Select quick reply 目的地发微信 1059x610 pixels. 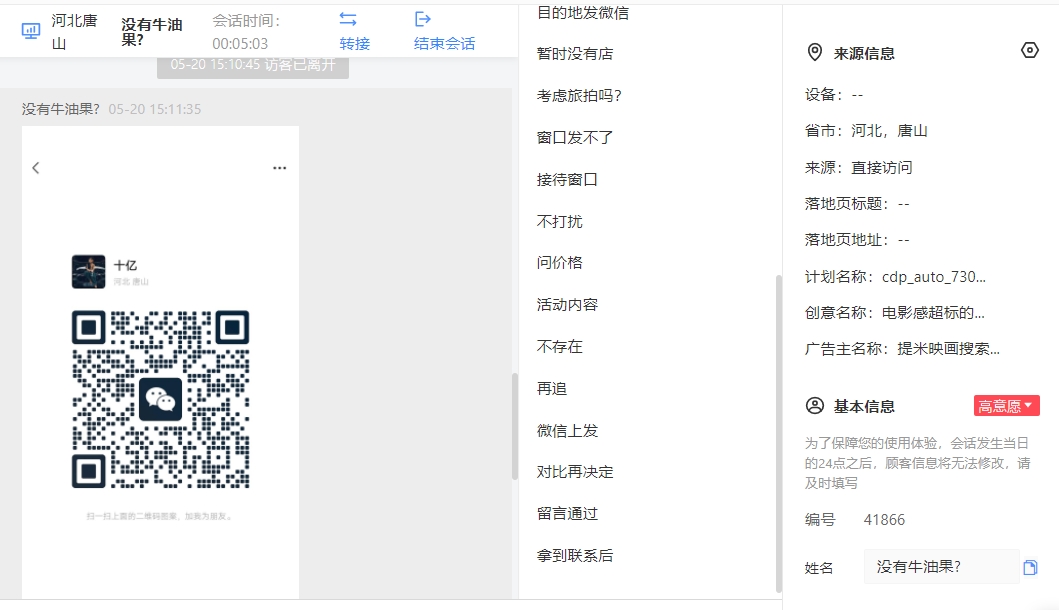(x=583, y=13)
